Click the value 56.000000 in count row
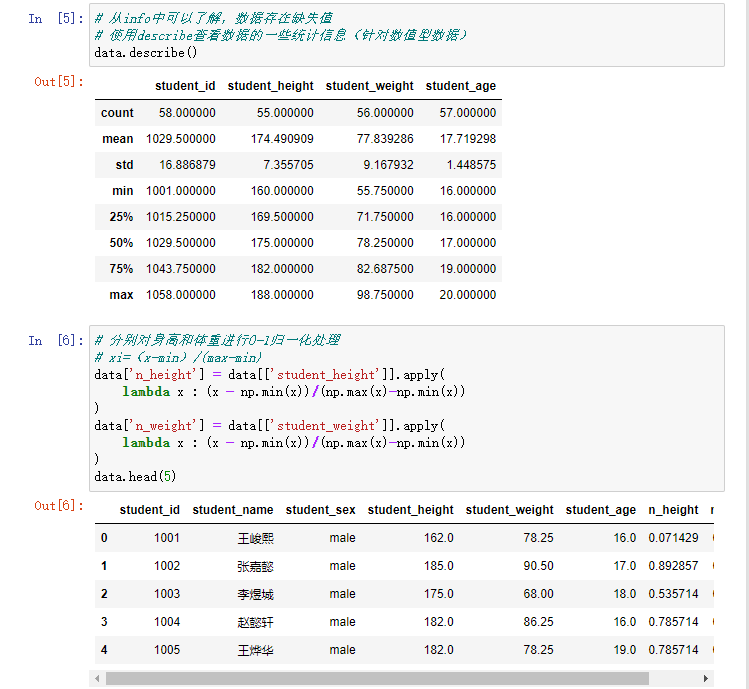Image resolution: width=749 pixels, height=689 pixels. tap(385, 113)
